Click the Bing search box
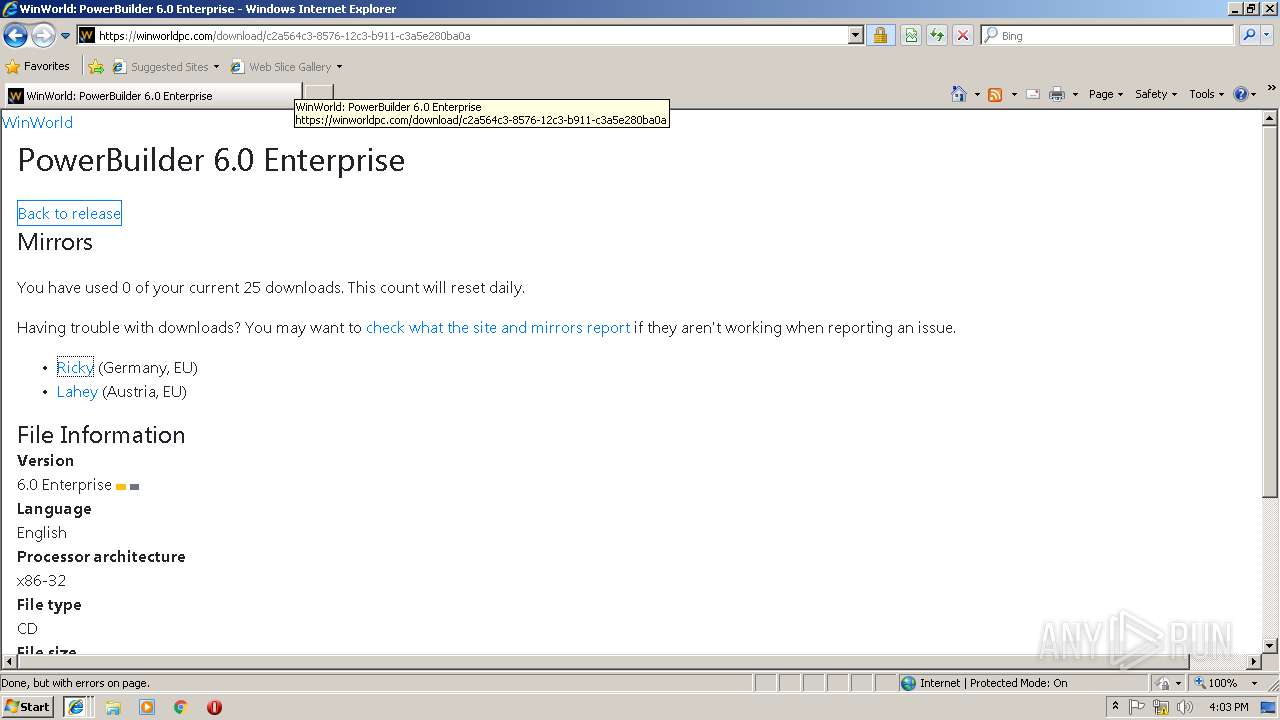The width and height of the screenshot is (1280, 720). pyautogui.click(x=1107, y=35)
